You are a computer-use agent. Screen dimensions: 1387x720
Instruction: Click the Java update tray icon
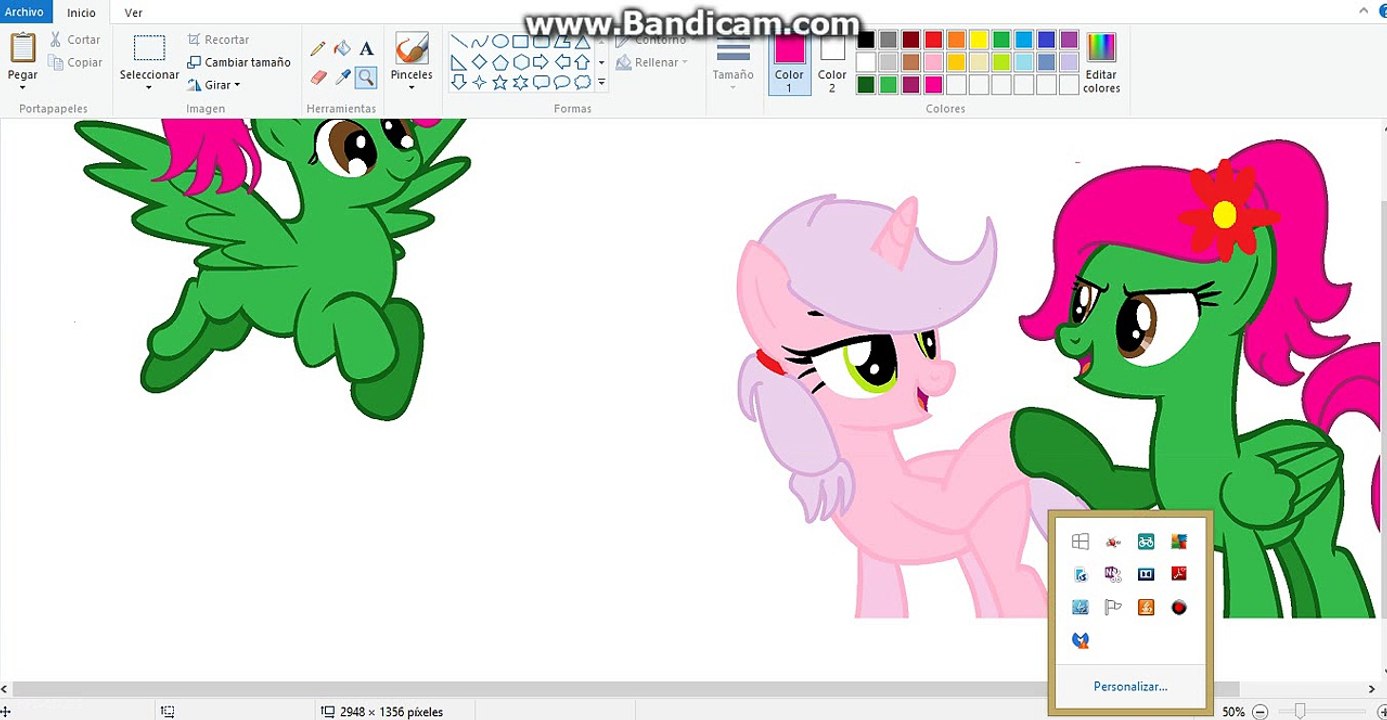[x=1146, y=607]
